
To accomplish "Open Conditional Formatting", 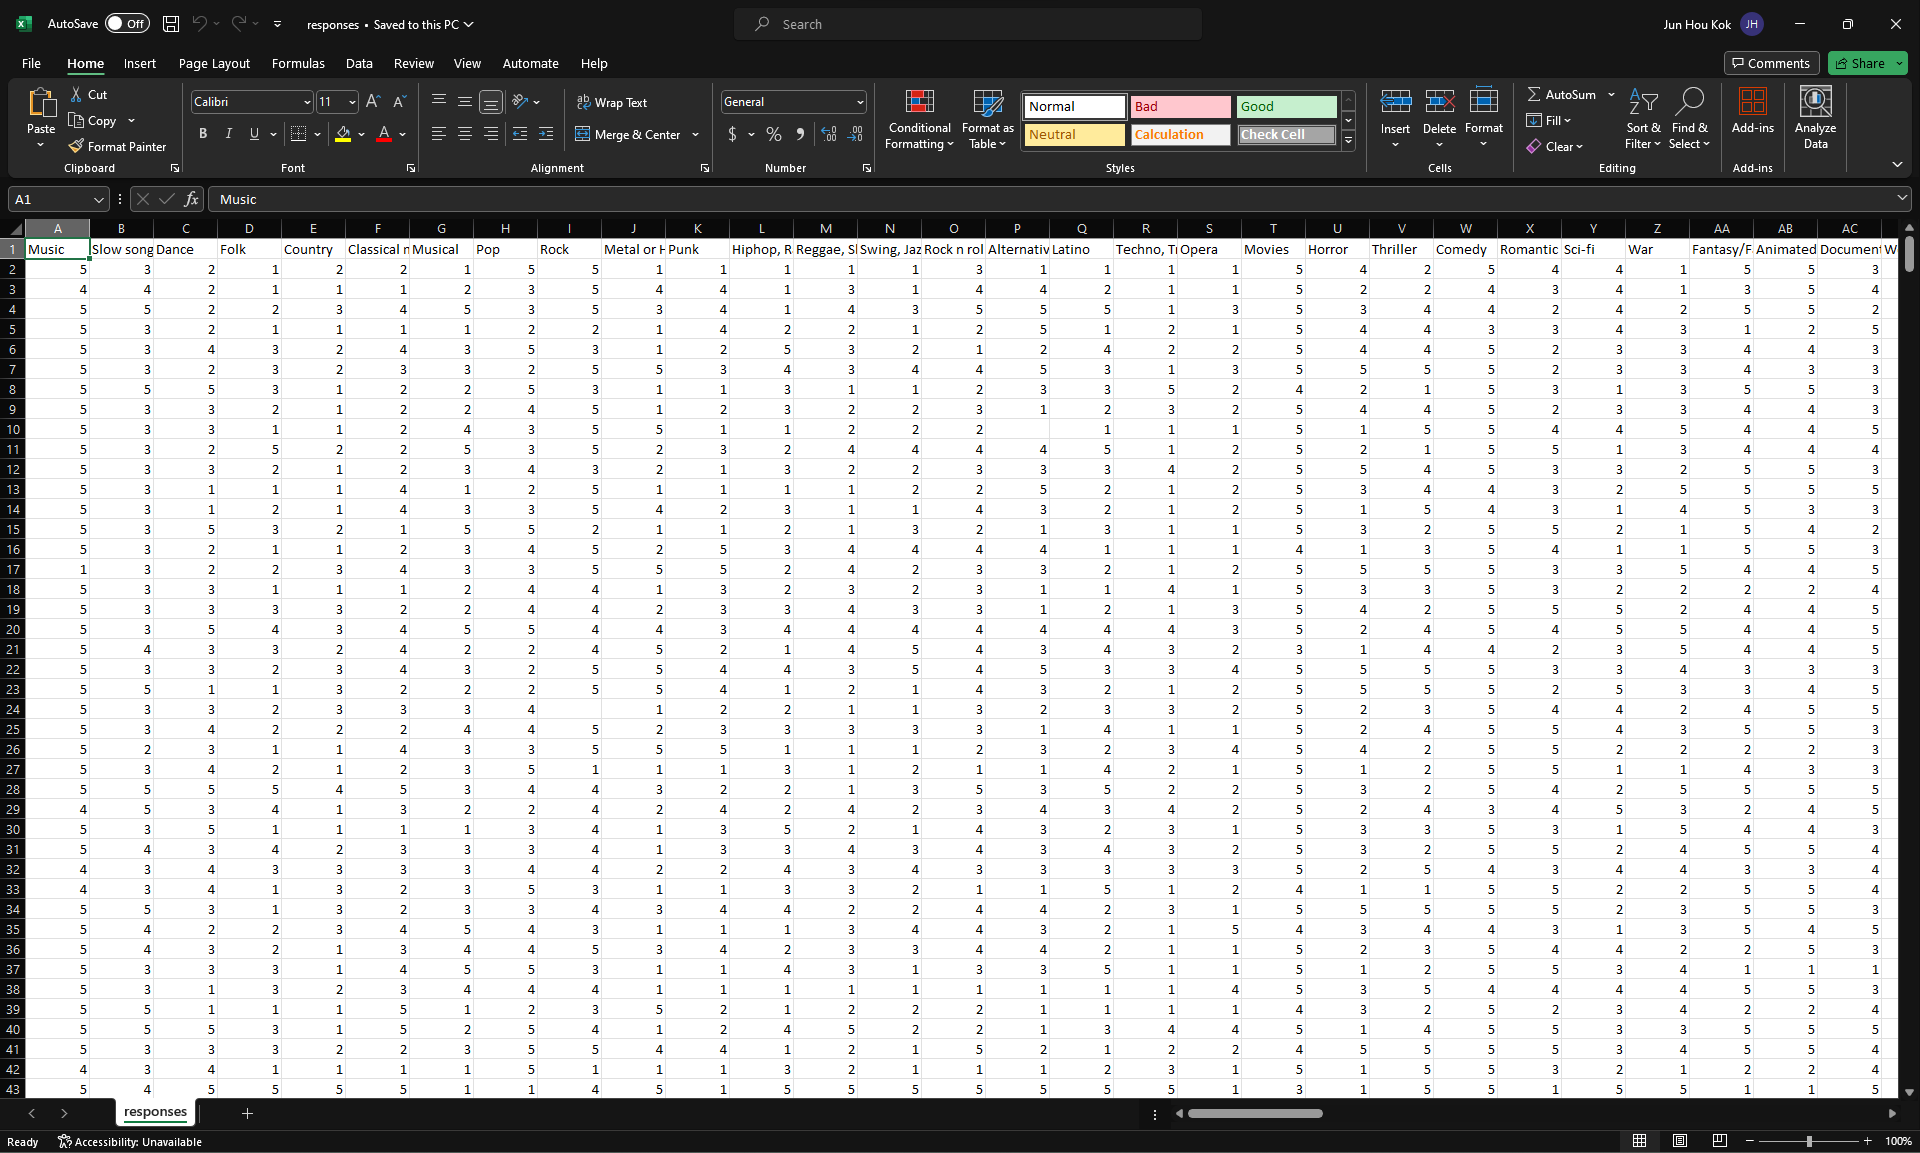I will point(919,120).
